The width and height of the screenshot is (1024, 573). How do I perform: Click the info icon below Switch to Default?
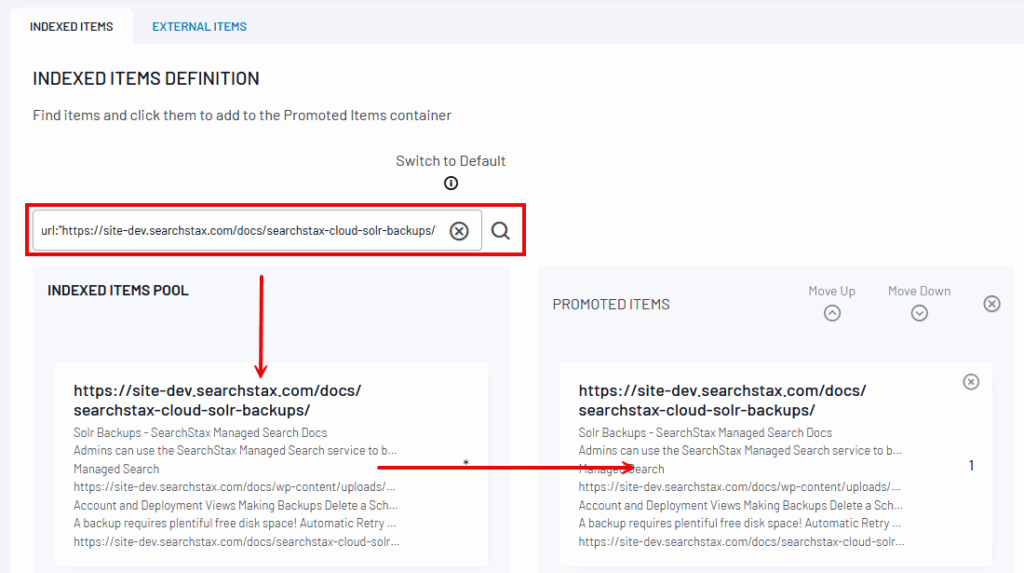tap(451, 183)
